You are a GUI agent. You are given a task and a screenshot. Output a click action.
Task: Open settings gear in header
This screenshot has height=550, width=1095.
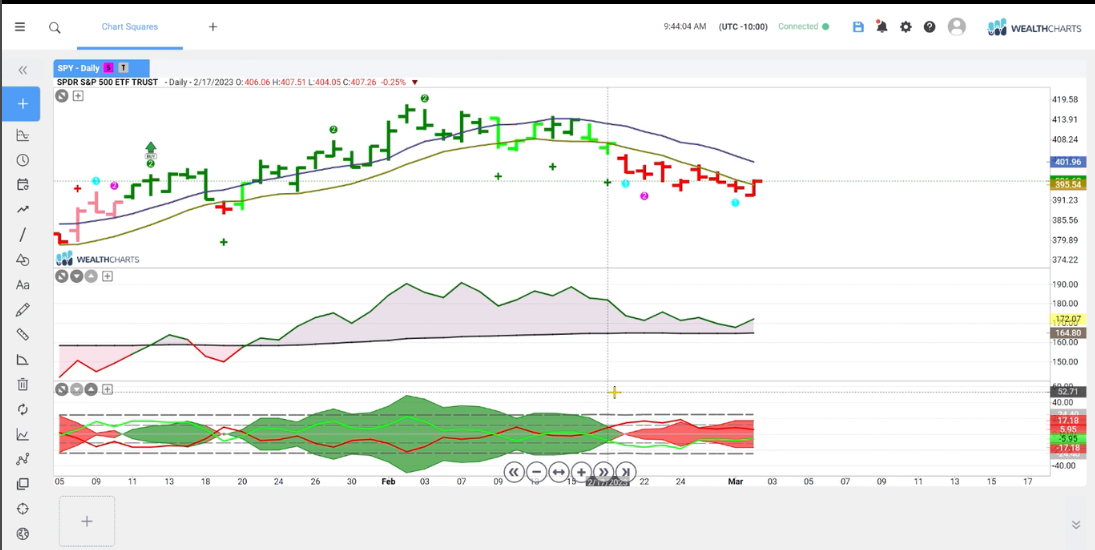coord(906,27)
